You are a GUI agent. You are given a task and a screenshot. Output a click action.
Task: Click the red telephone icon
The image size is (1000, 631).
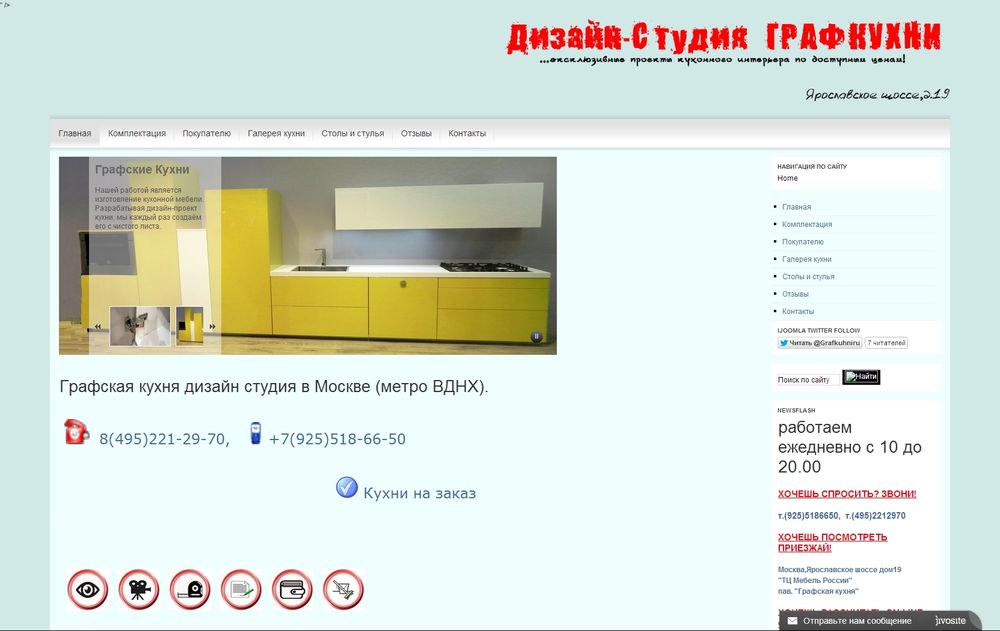tap(76, 432)
